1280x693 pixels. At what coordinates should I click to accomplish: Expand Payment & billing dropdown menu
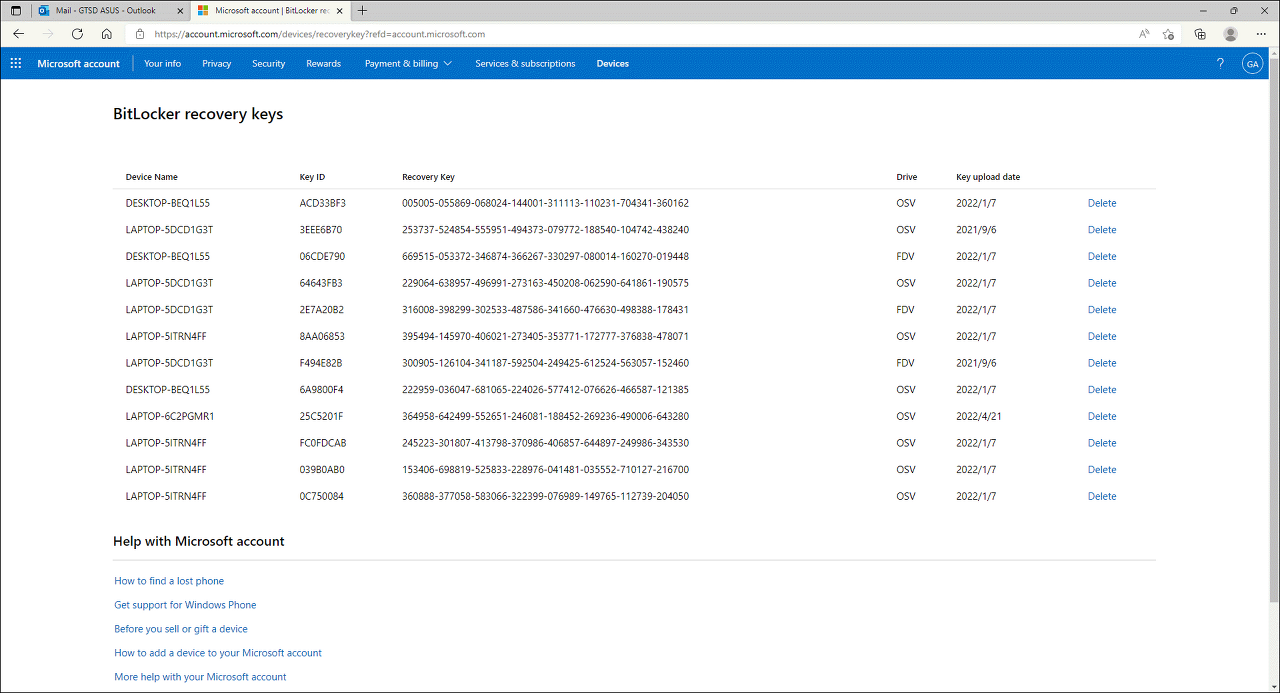pos(408,63)
